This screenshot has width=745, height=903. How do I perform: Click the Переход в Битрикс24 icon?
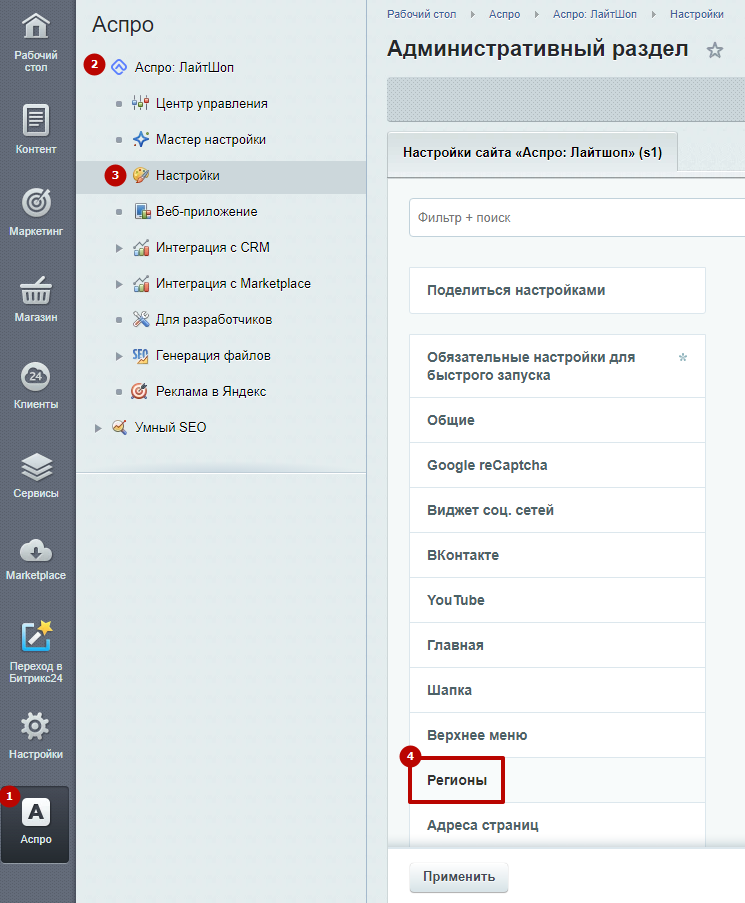[36, 636]
